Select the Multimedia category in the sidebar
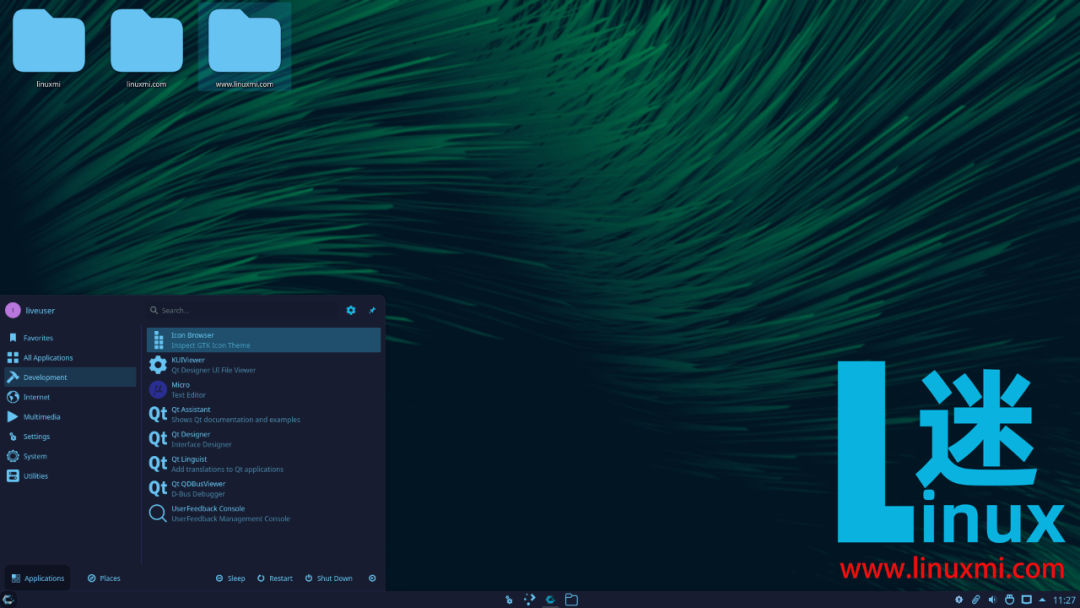 [x=42, y=416]
